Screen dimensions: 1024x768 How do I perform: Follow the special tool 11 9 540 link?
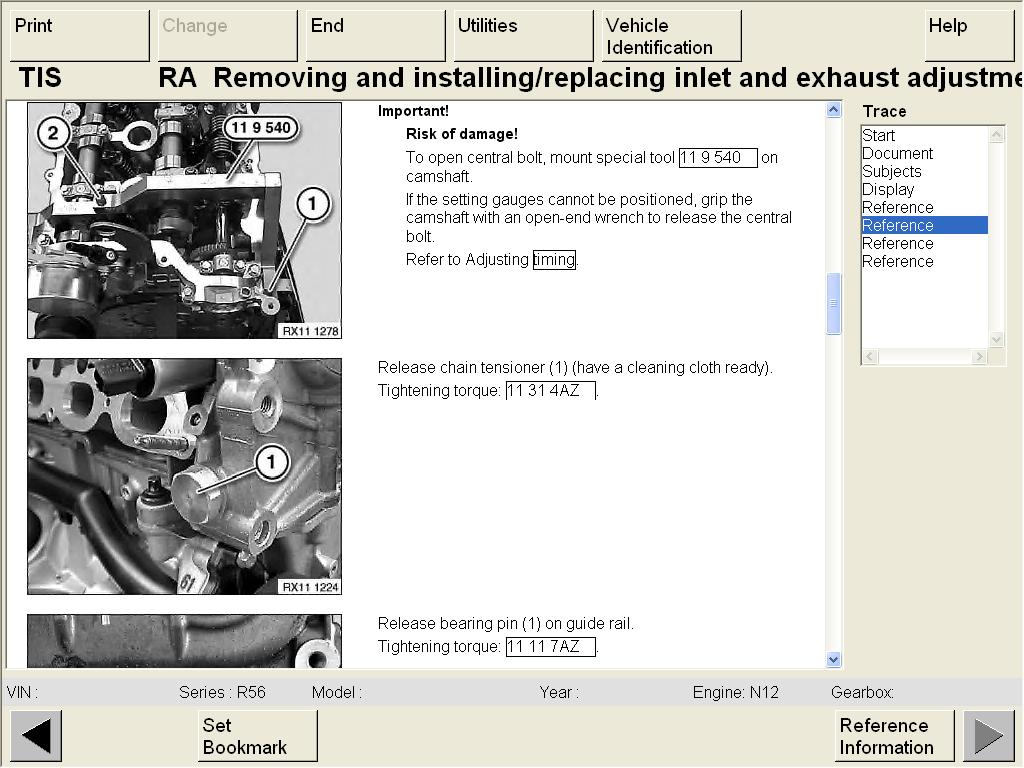click(717, 158)
